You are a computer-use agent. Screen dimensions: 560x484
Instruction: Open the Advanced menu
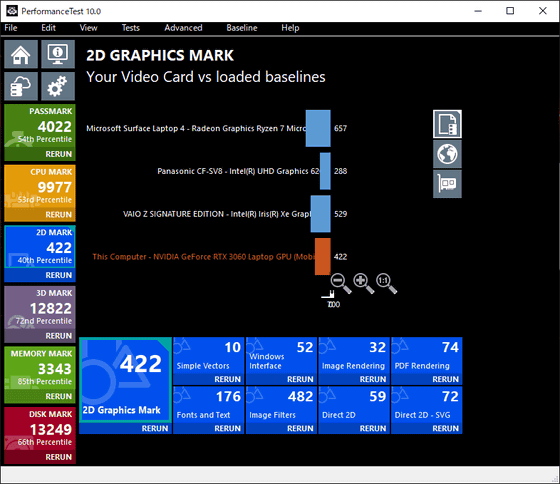pos(183,28)
